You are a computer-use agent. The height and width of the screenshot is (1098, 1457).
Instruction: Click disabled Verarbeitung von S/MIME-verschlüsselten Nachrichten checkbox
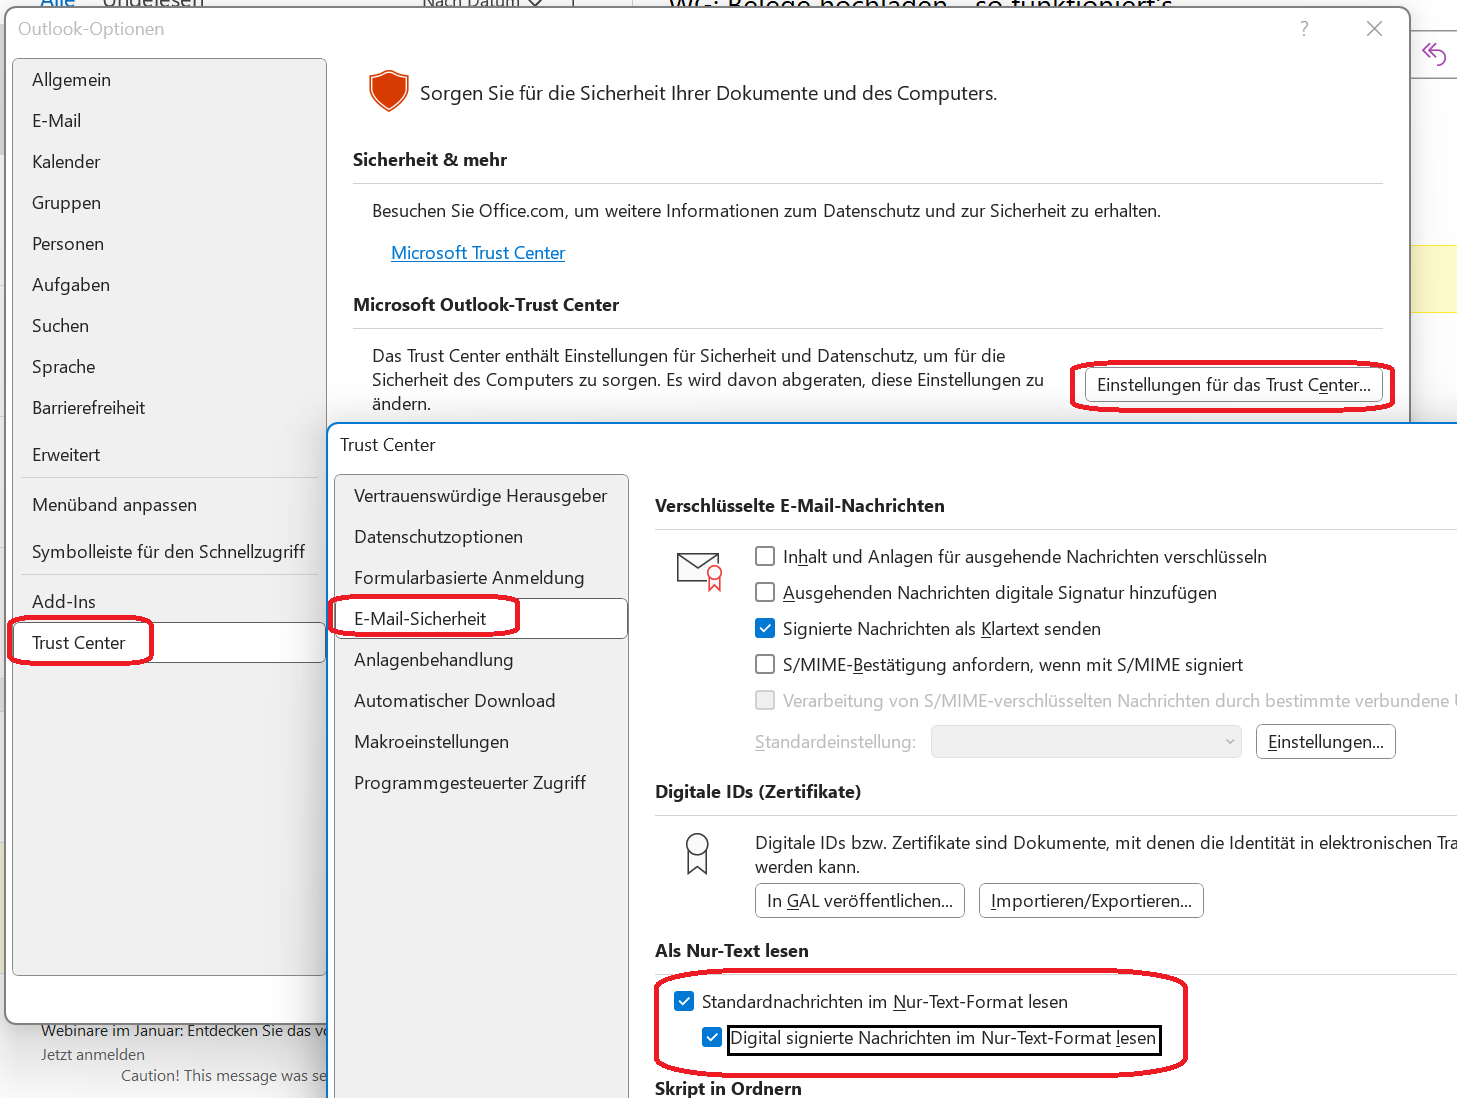click(x=765, y=700)
